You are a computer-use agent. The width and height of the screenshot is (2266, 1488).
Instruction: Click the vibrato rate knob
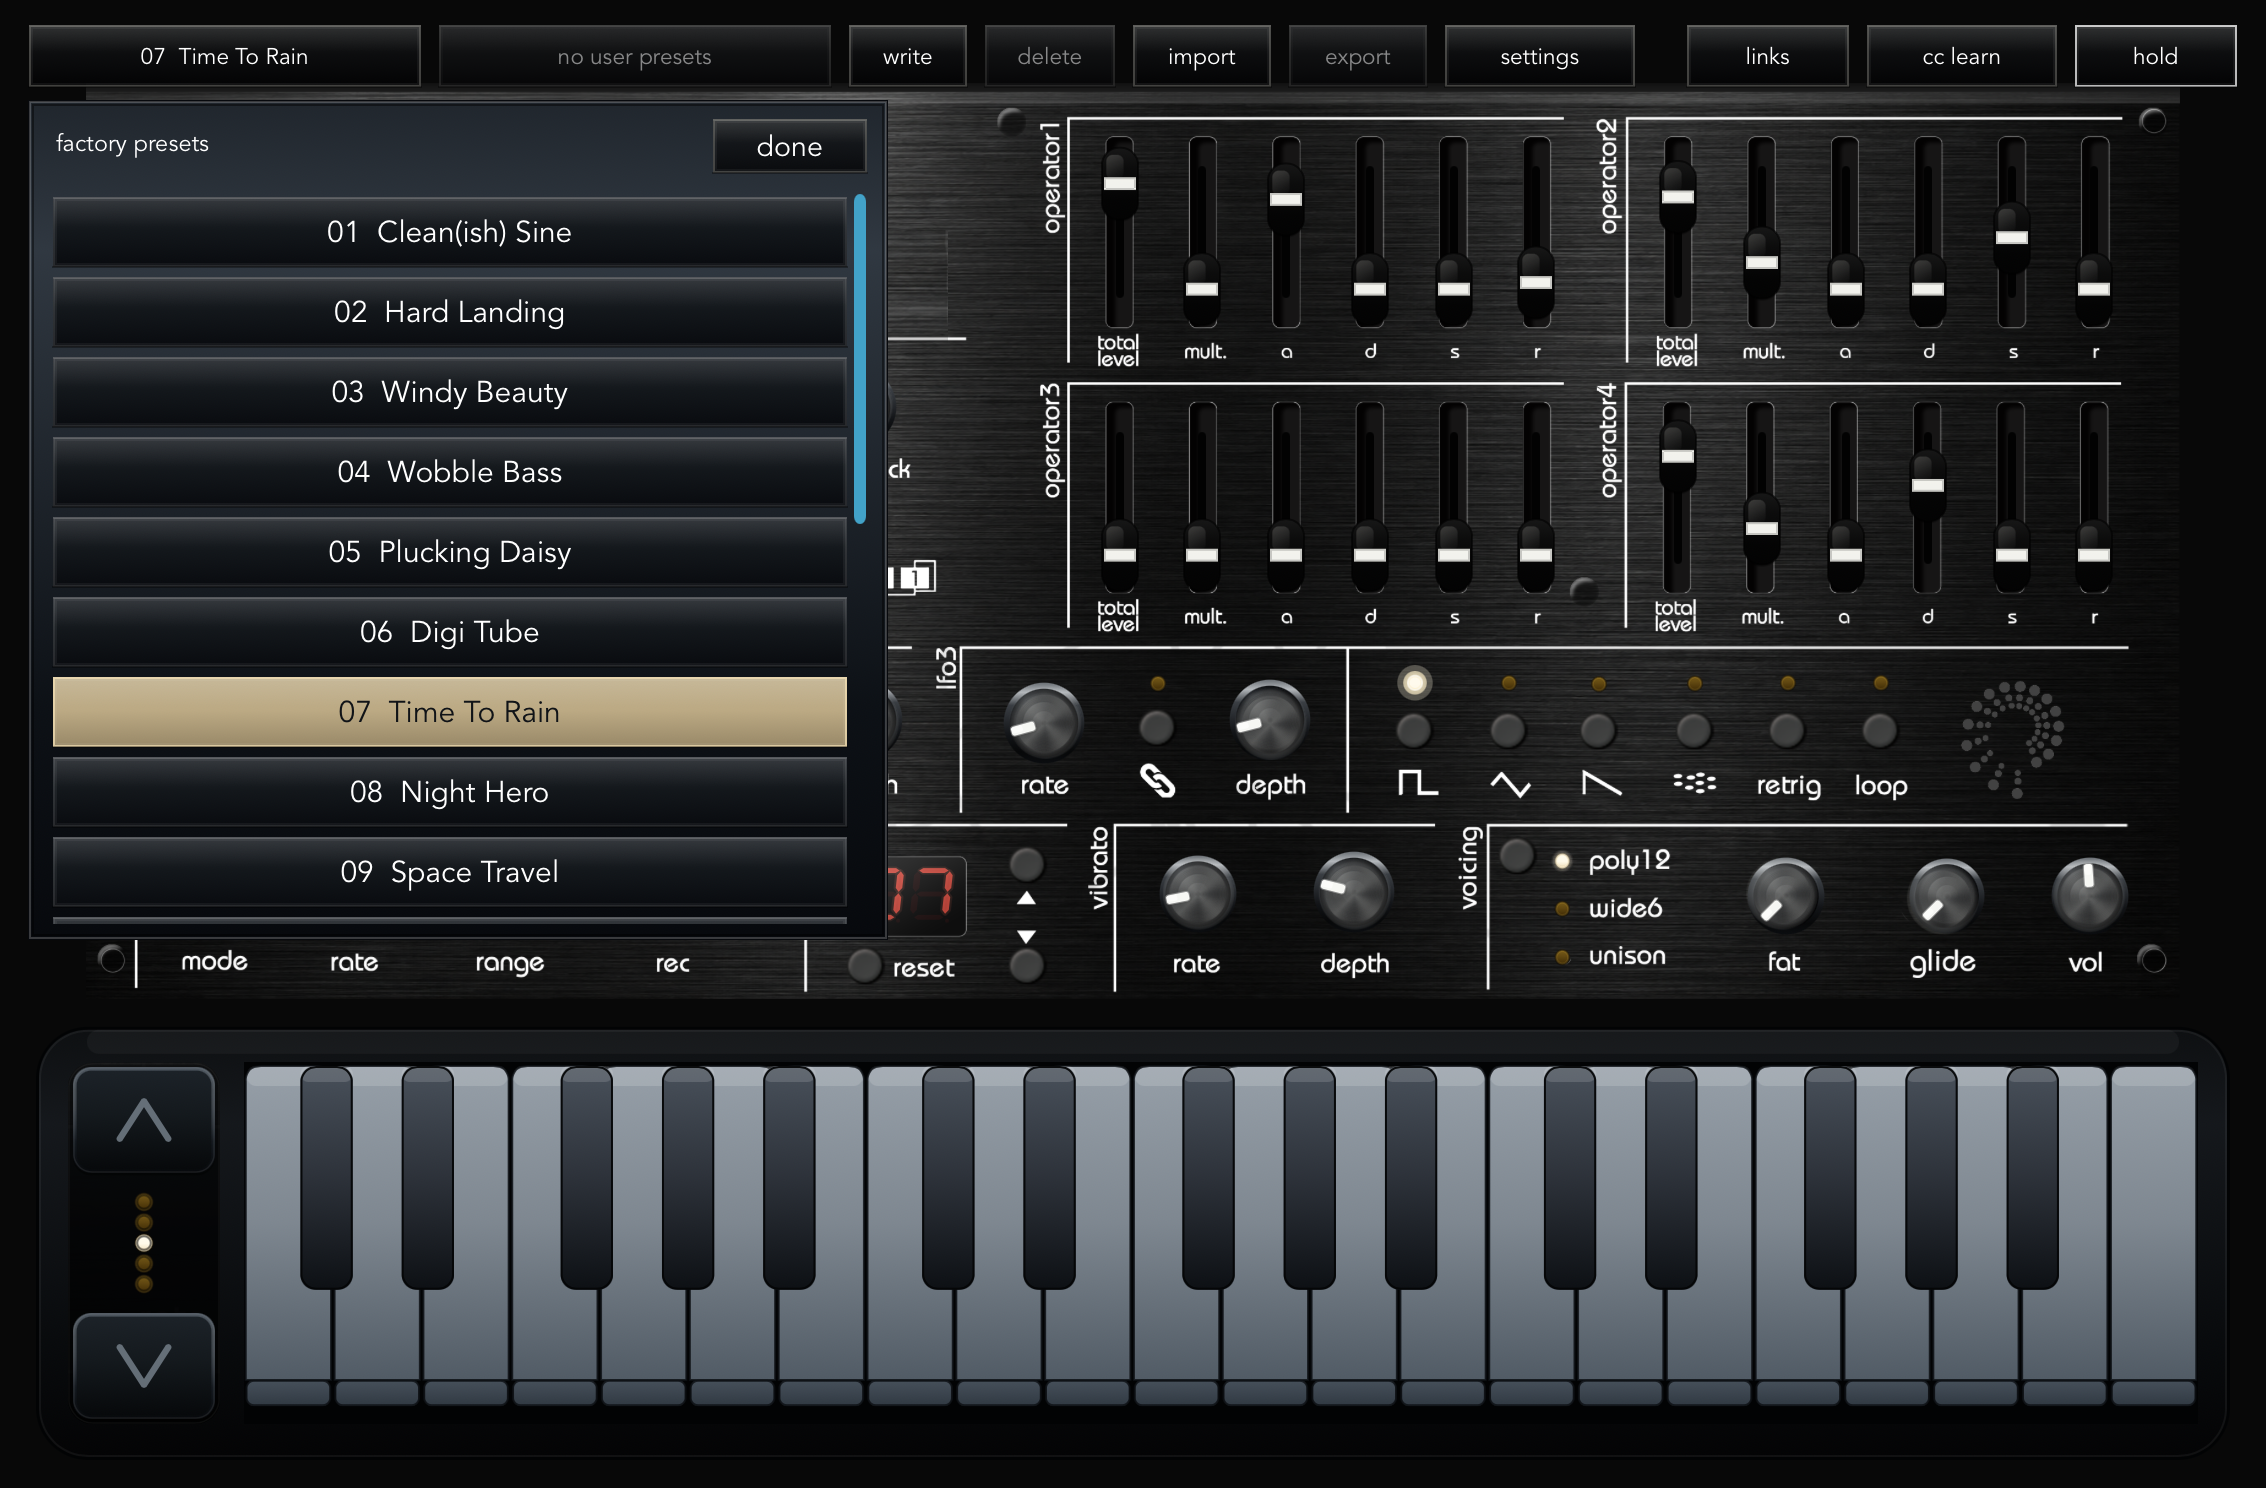point(1196,893)
